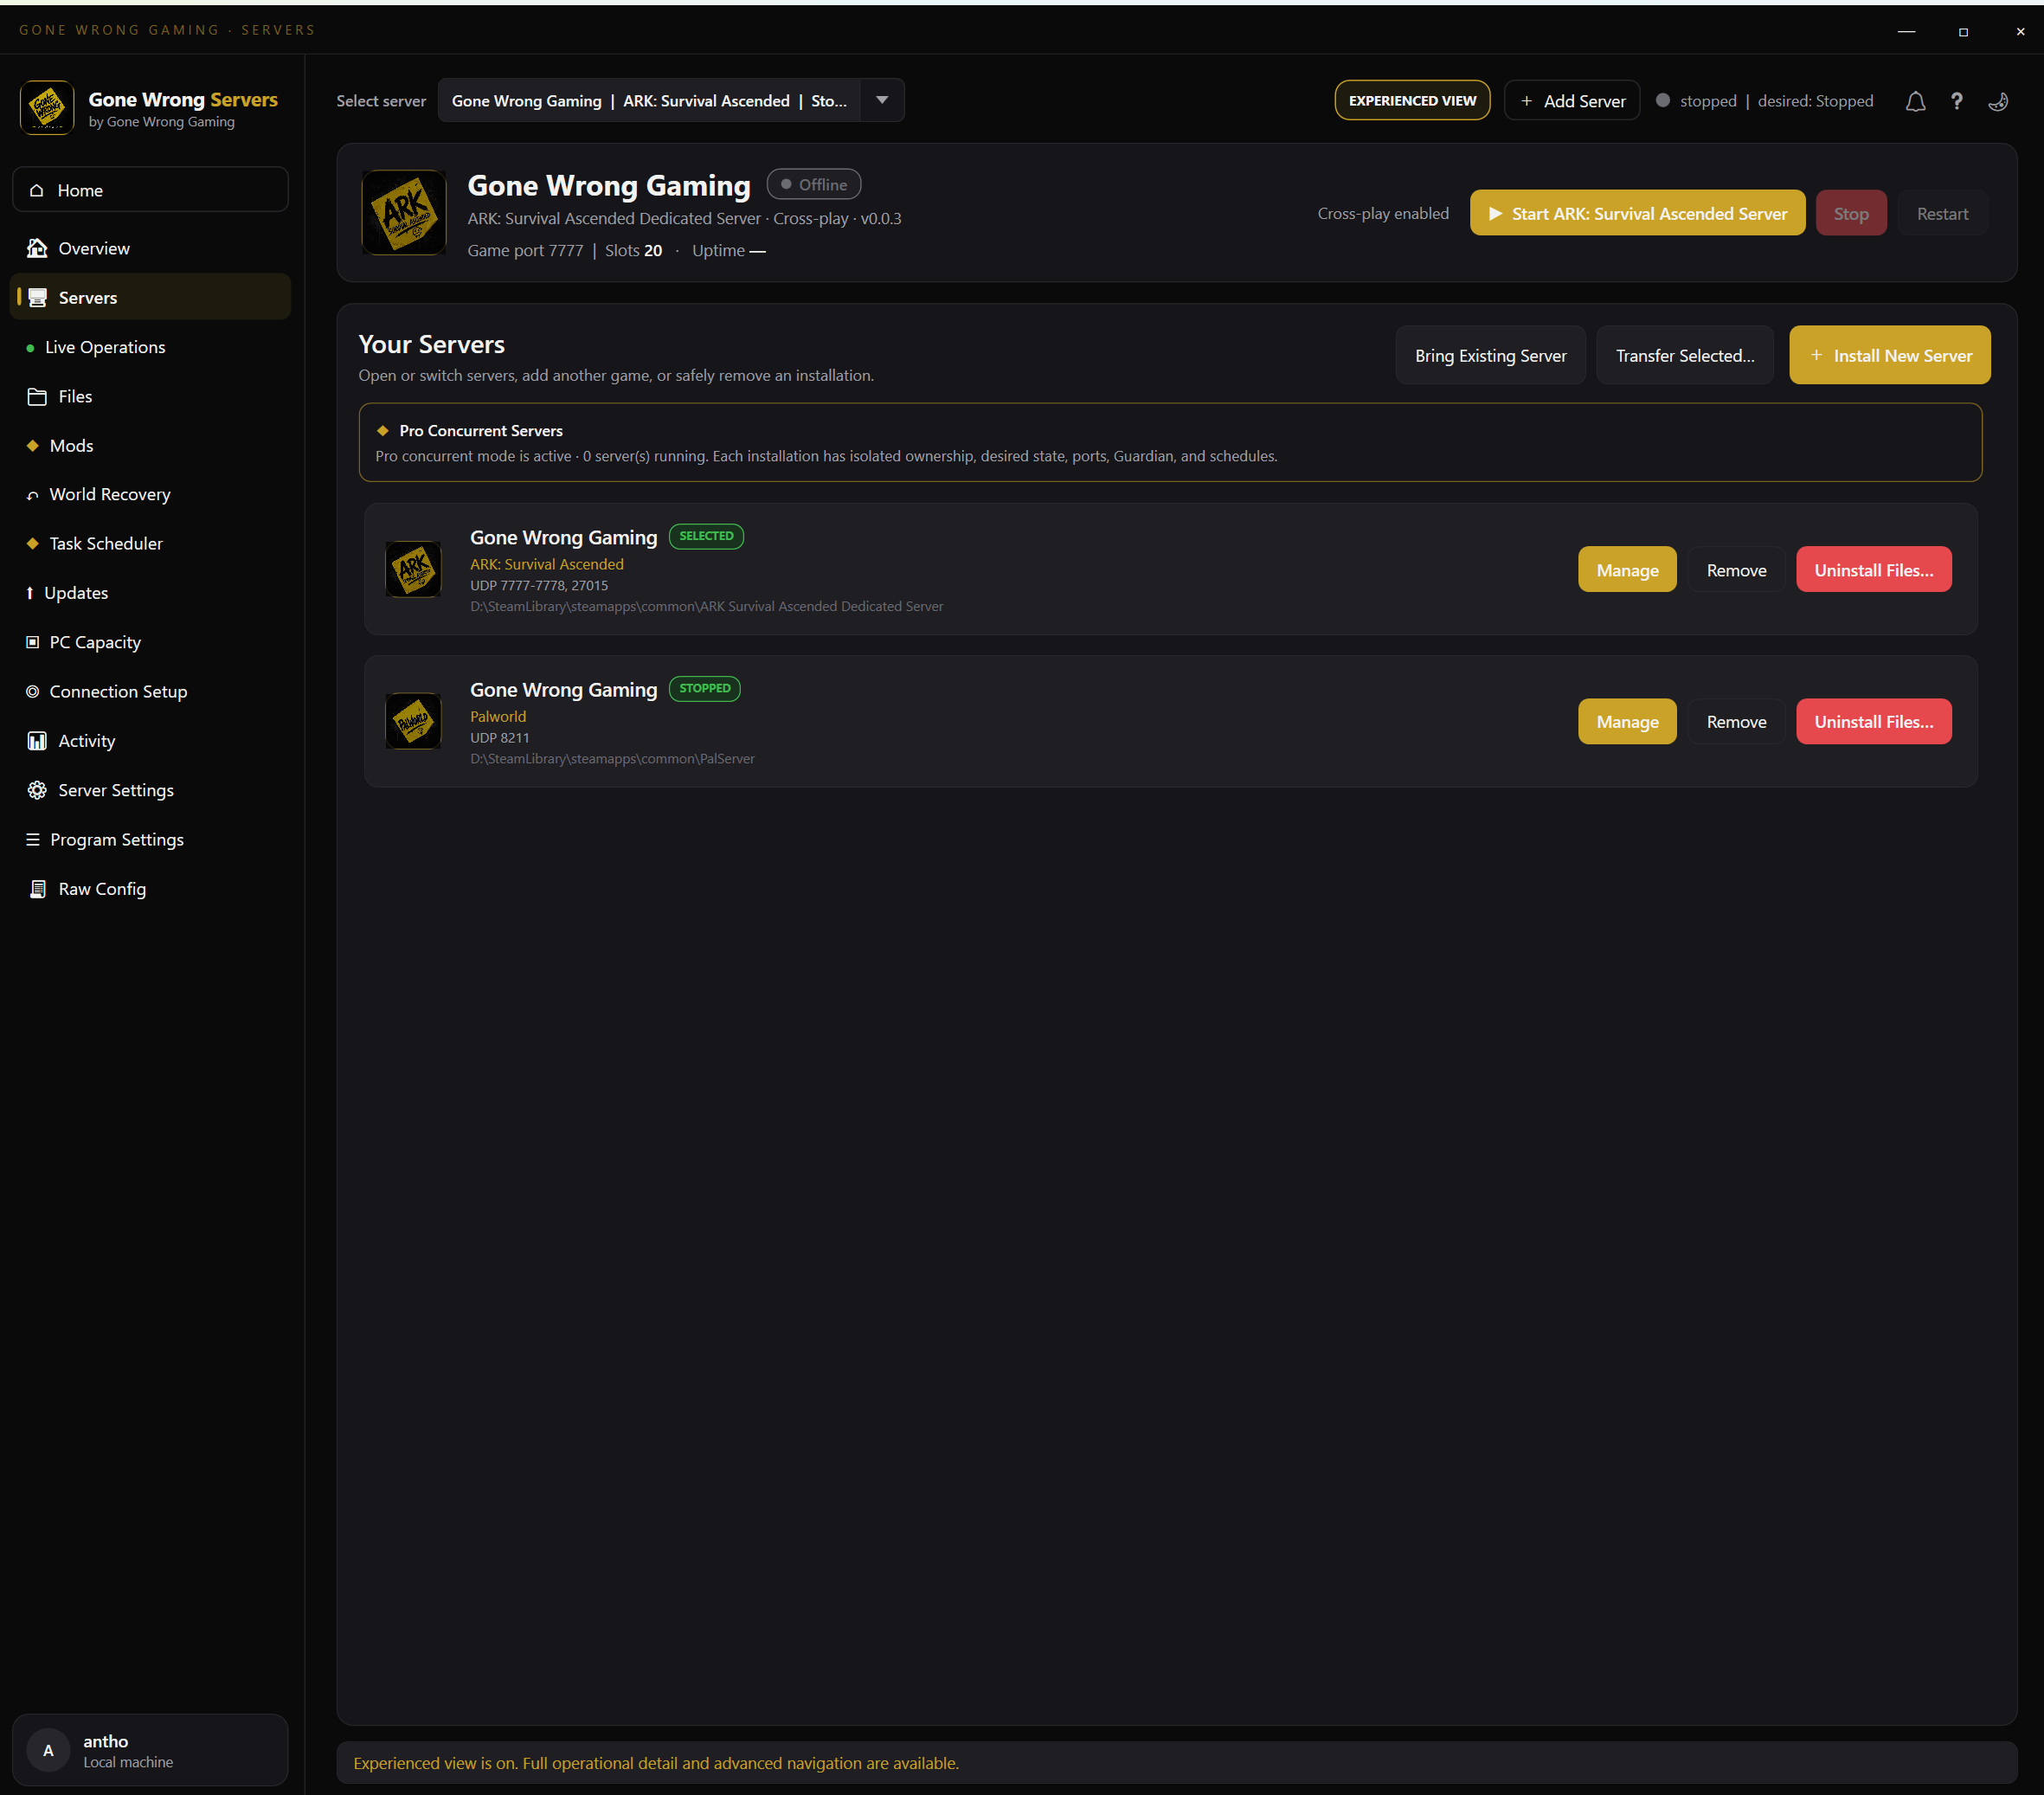Click the PalServer install path text

click(612, 758)
